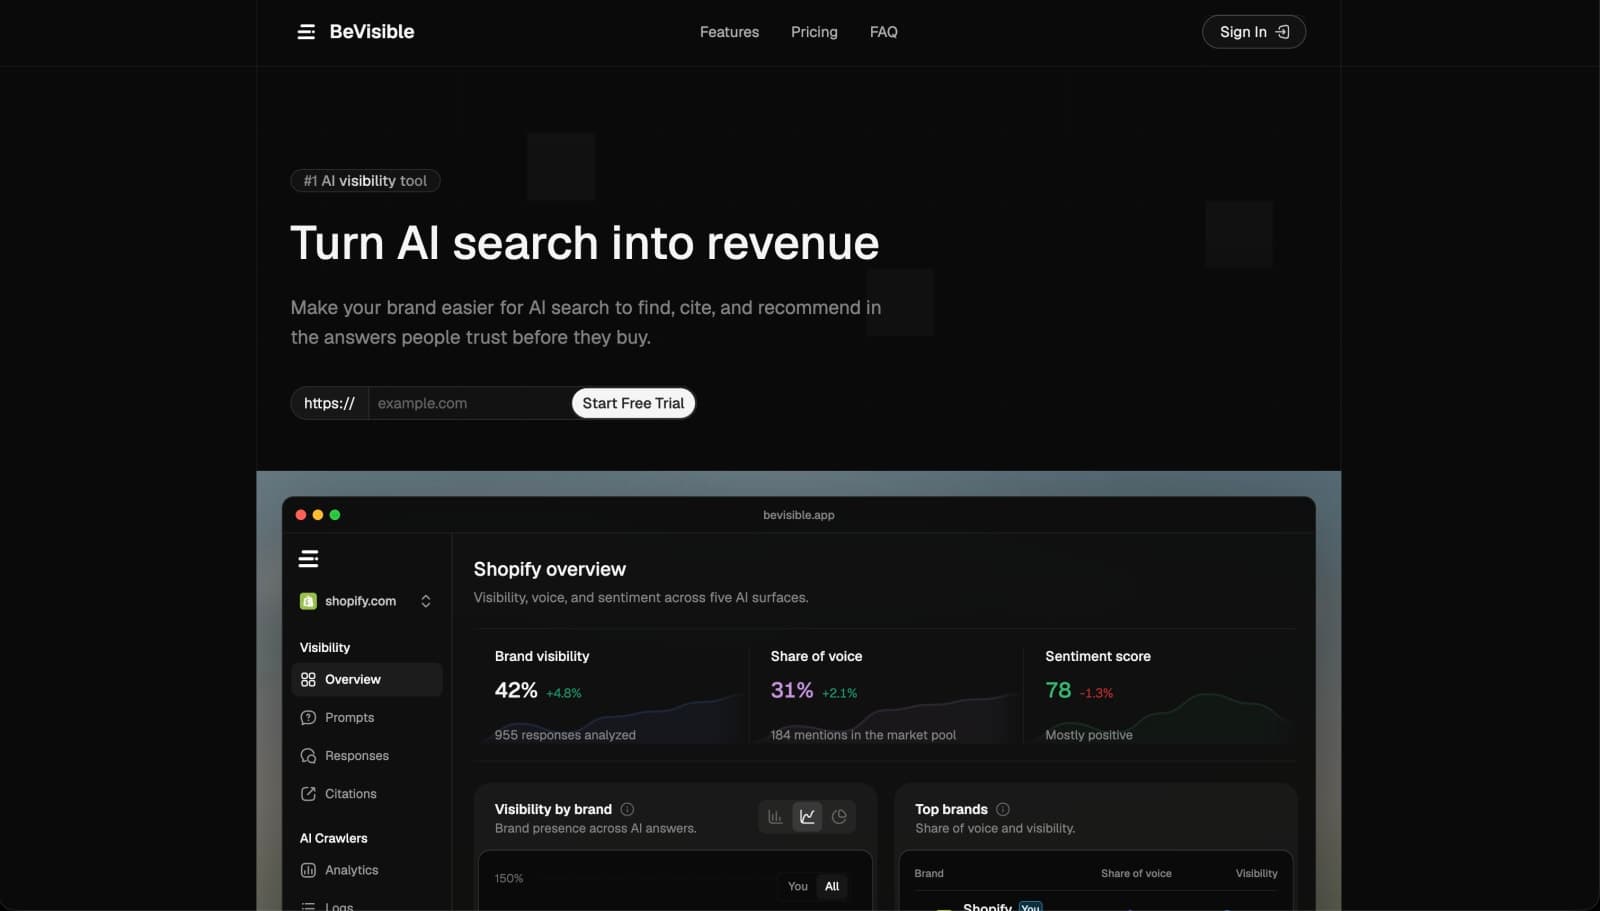The image size is (1600, 911).
Task: Click the +4.8% brand visibility change
Action: coord(563,693)
